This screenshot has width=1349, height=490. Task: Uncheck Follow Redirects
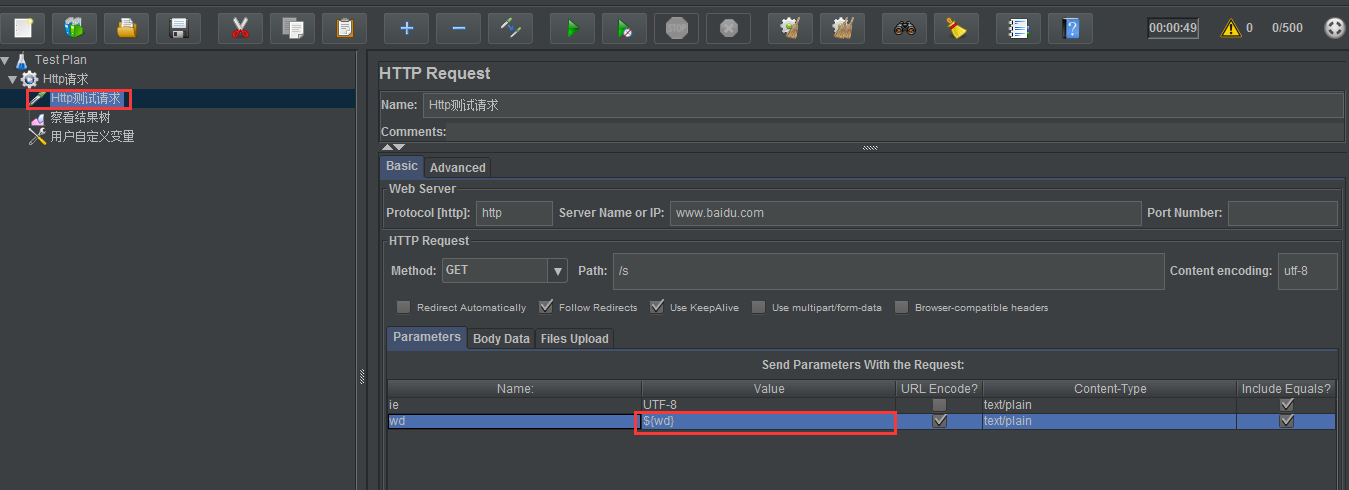pos(546,307)
